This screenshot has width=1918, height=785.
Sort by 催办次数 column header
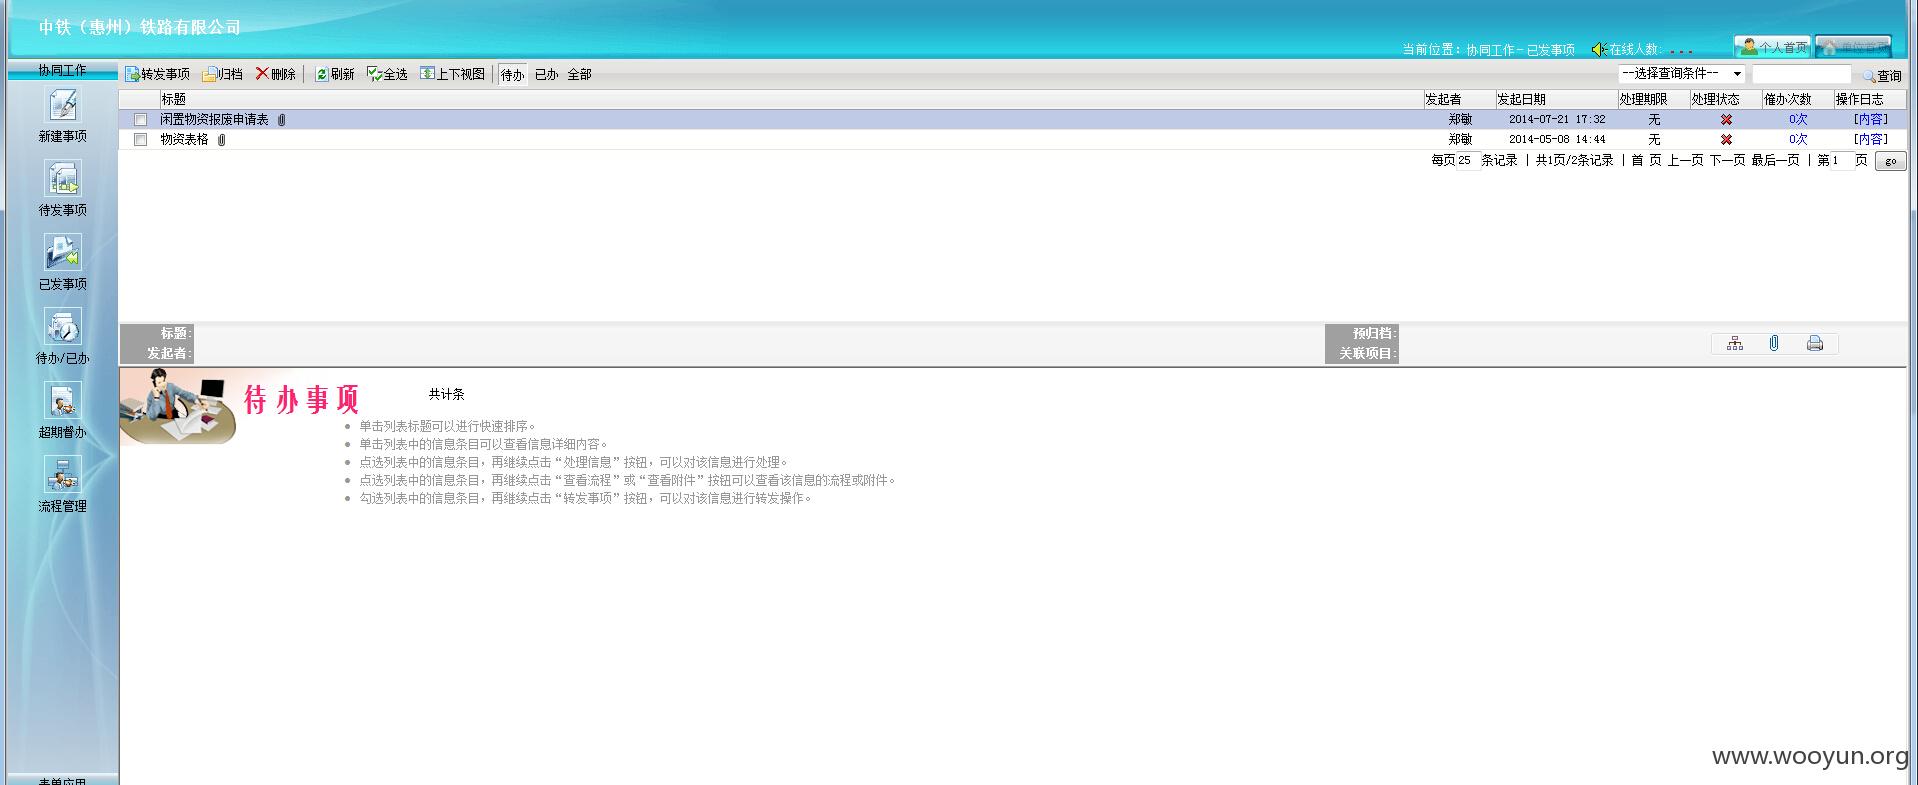[1788, 99]
